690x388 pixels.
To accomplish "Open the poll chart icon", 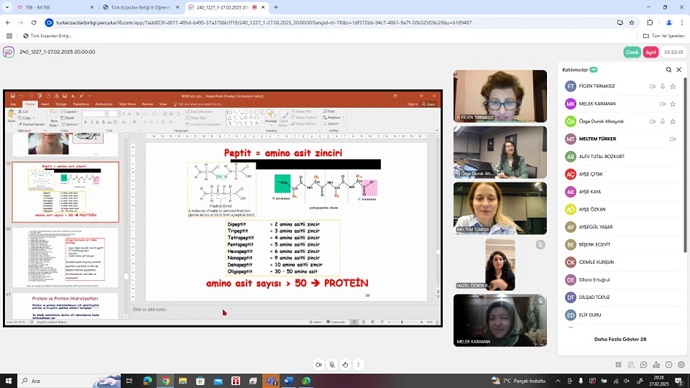I will coord(656,365).
